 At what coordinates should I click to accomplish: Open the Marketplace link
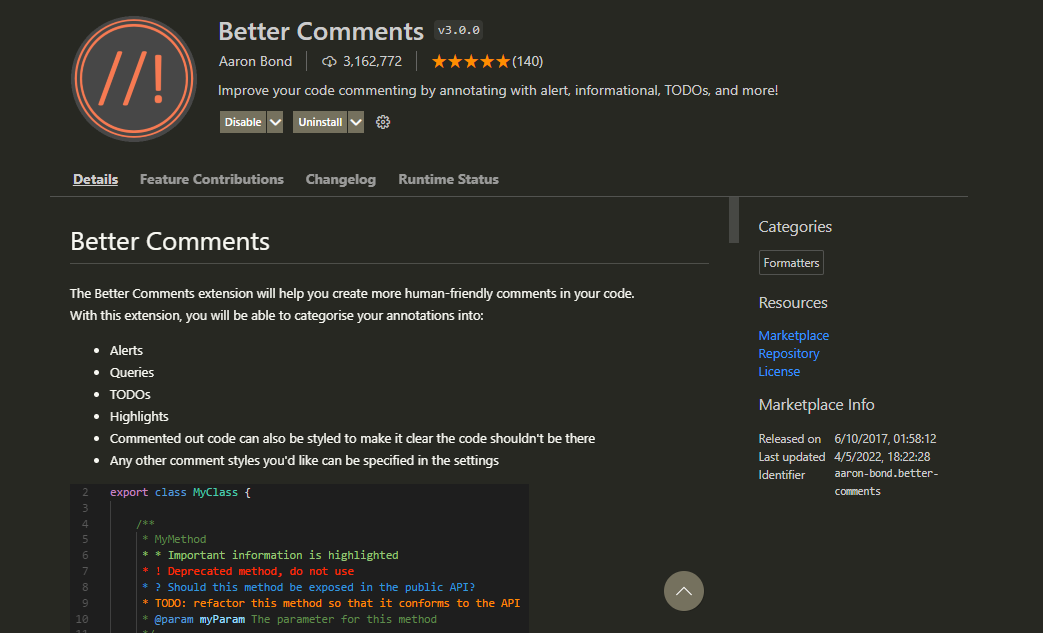pyautogui.click(x=793, y=335)
